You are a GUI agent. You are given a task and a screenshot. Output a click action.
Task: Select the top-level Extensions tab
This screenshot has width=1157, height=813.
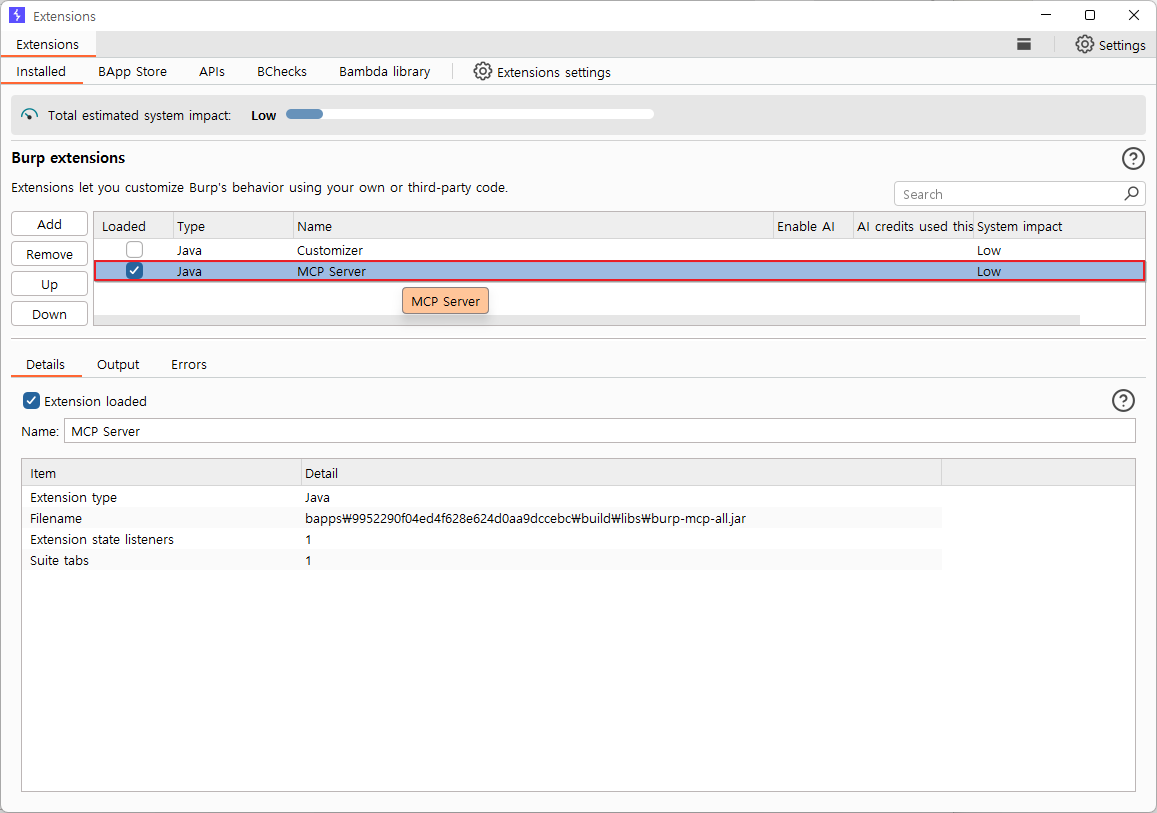tap(48, 44)
